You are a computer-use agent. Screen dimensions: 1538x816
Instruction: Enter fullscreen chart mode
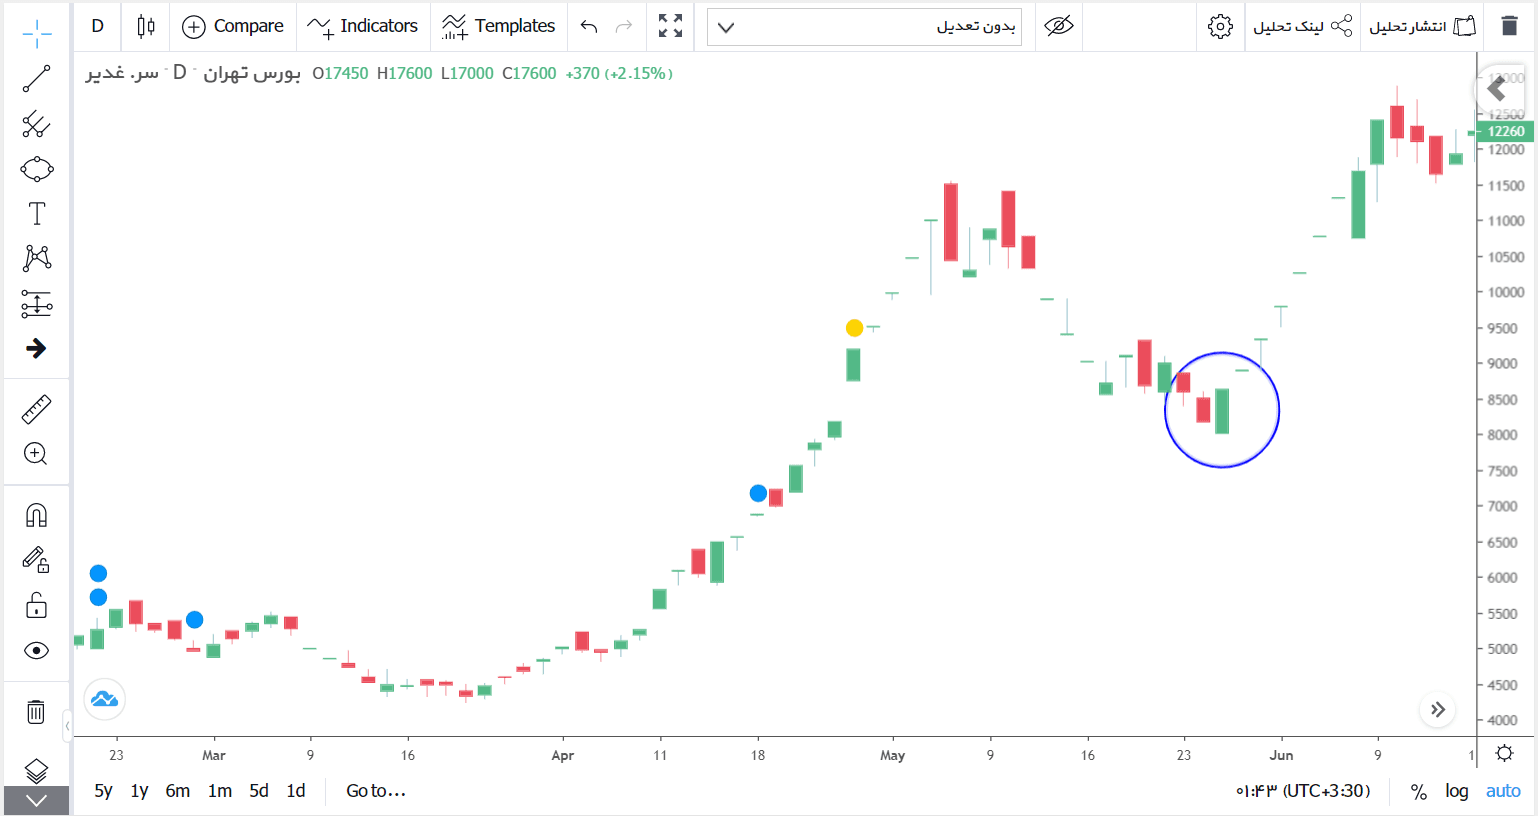pyautogui.click(x=671, y=26)
